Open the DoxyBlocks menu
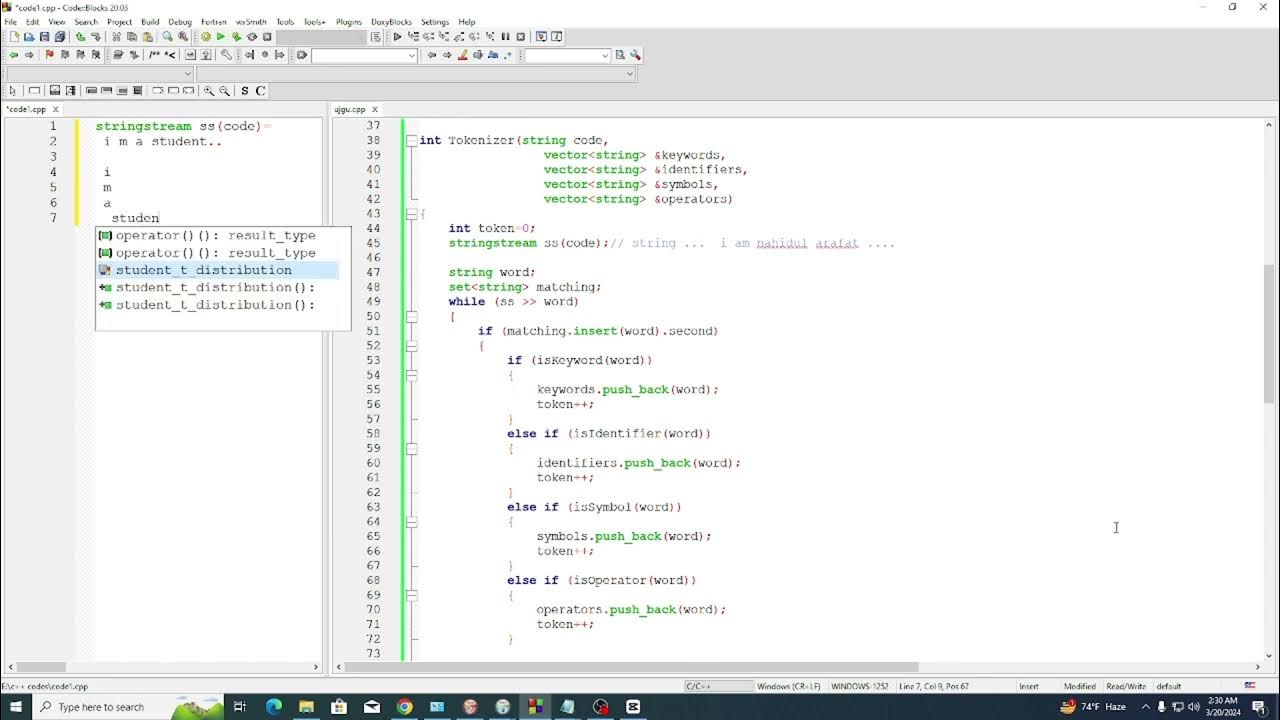Screen dimensions: 1280x720 (x=391, y=21)
